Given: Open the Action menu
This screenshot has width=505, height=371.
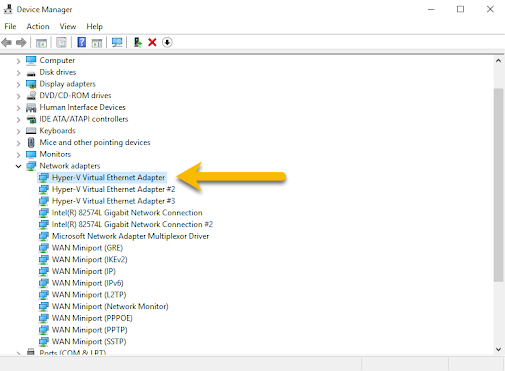Looking at the screenshot, I should coord(38,26).
